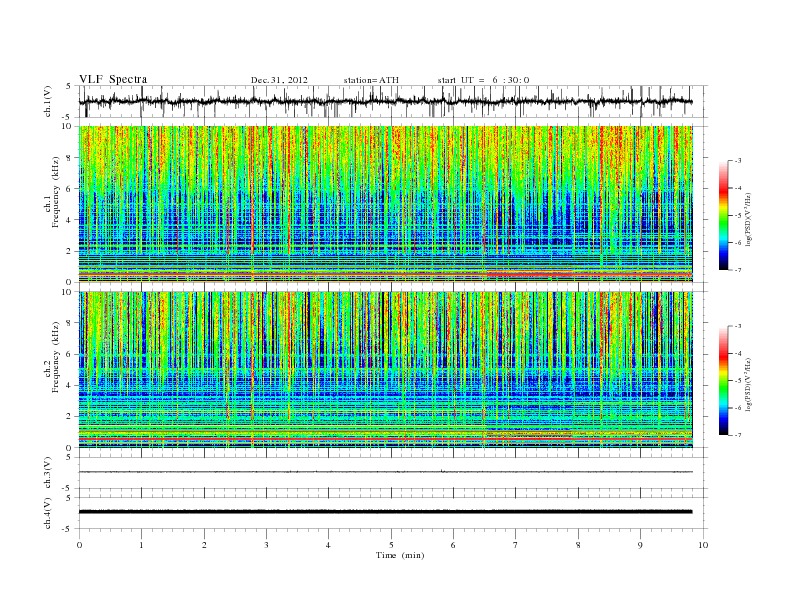
Task: Click the "5" tick on the Time axis
Action: tap(391, 545)
